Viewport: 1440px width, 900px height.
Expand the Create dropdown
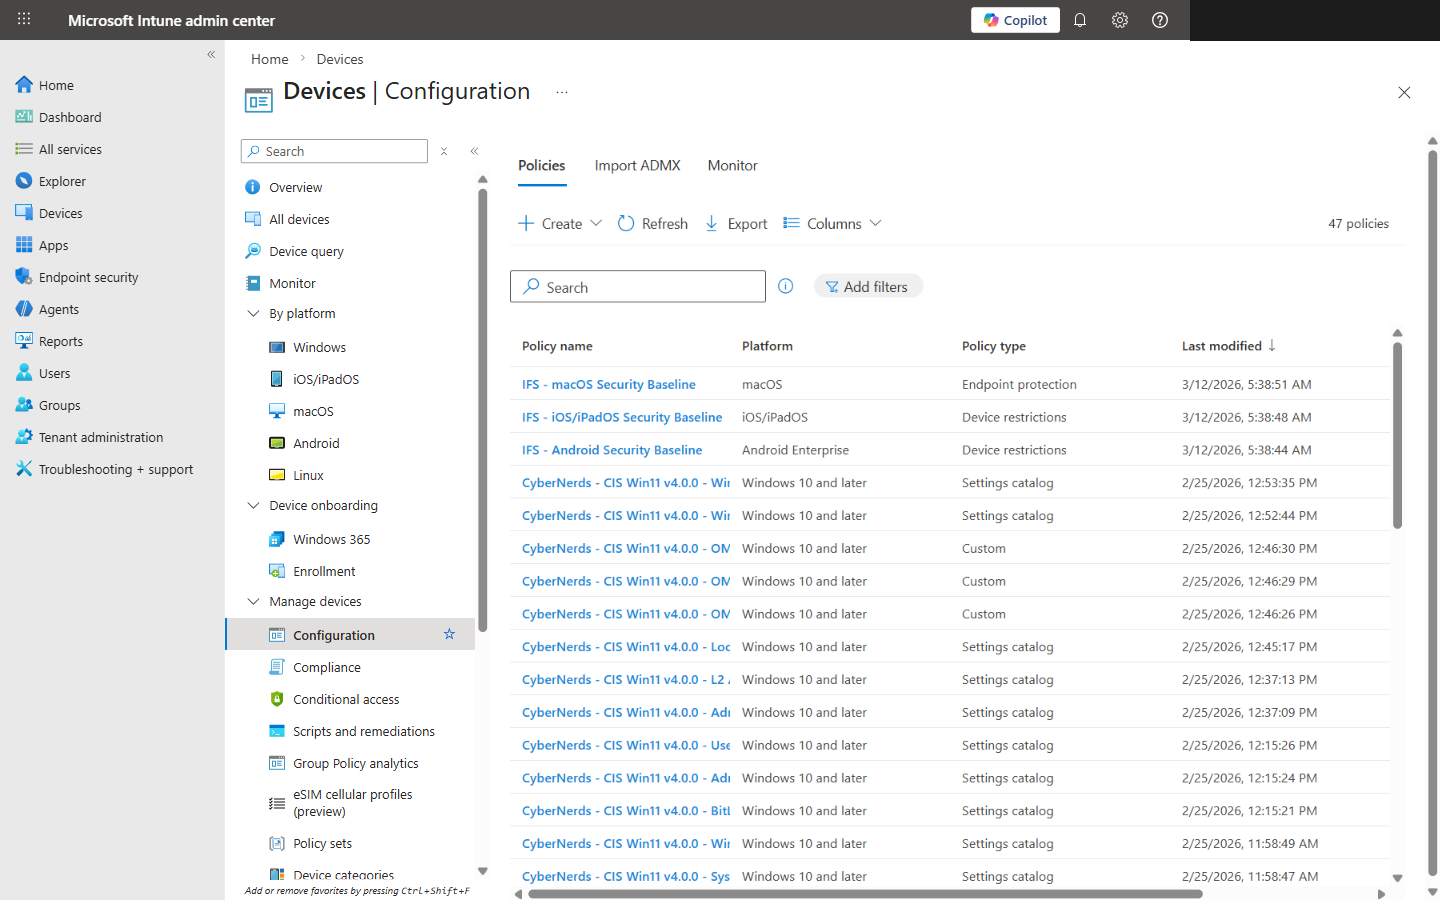tap(559, 223)
